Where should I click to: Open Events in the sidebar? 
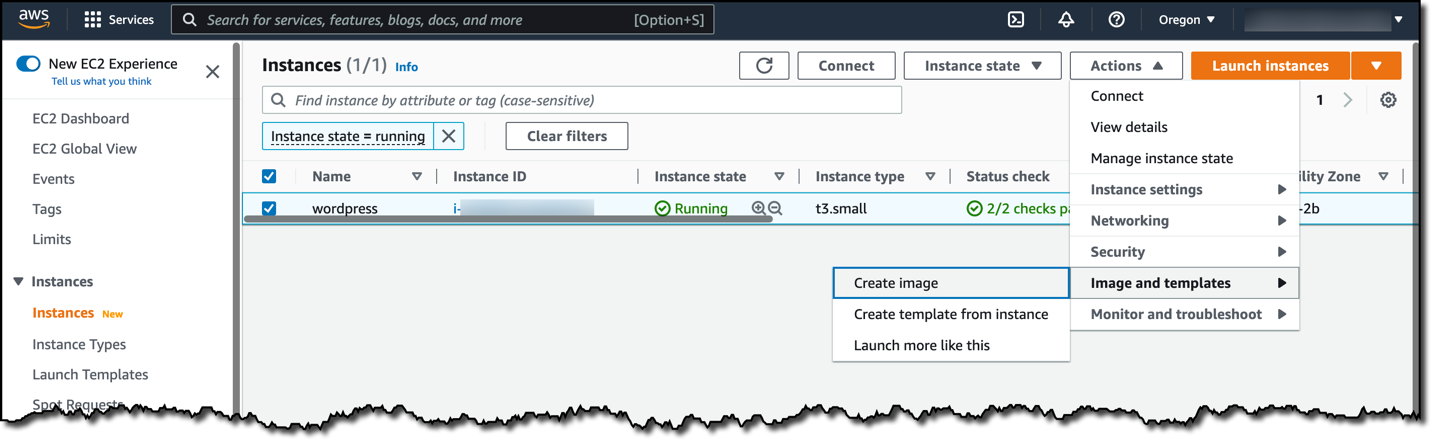tap(54, 179)
